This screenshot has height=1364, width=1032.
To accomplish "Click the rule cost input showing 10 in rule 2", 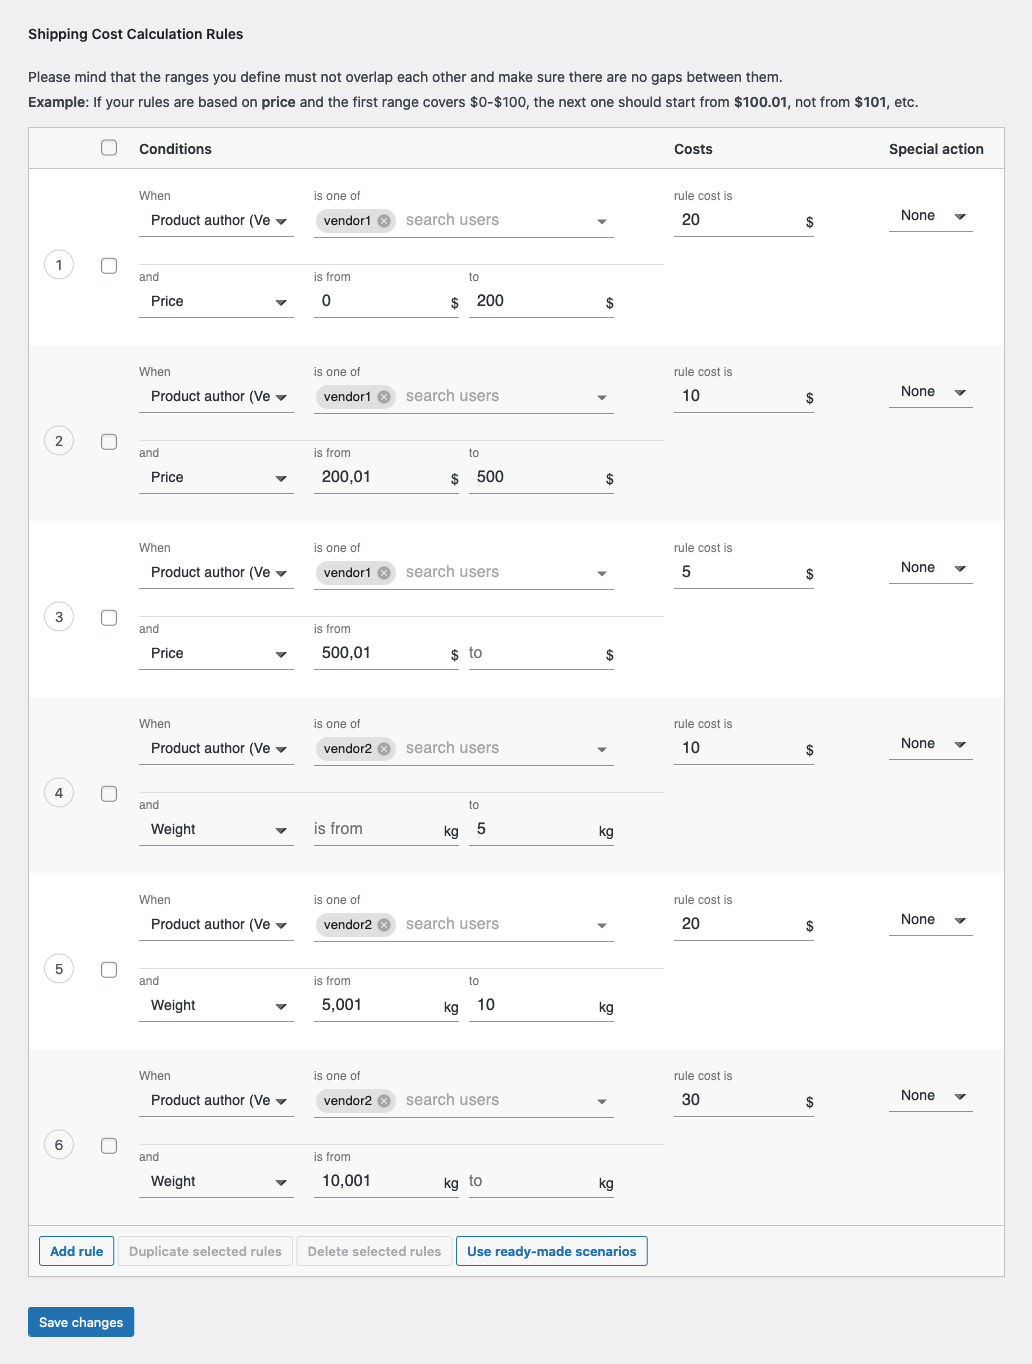I will [x=740, y=396].
